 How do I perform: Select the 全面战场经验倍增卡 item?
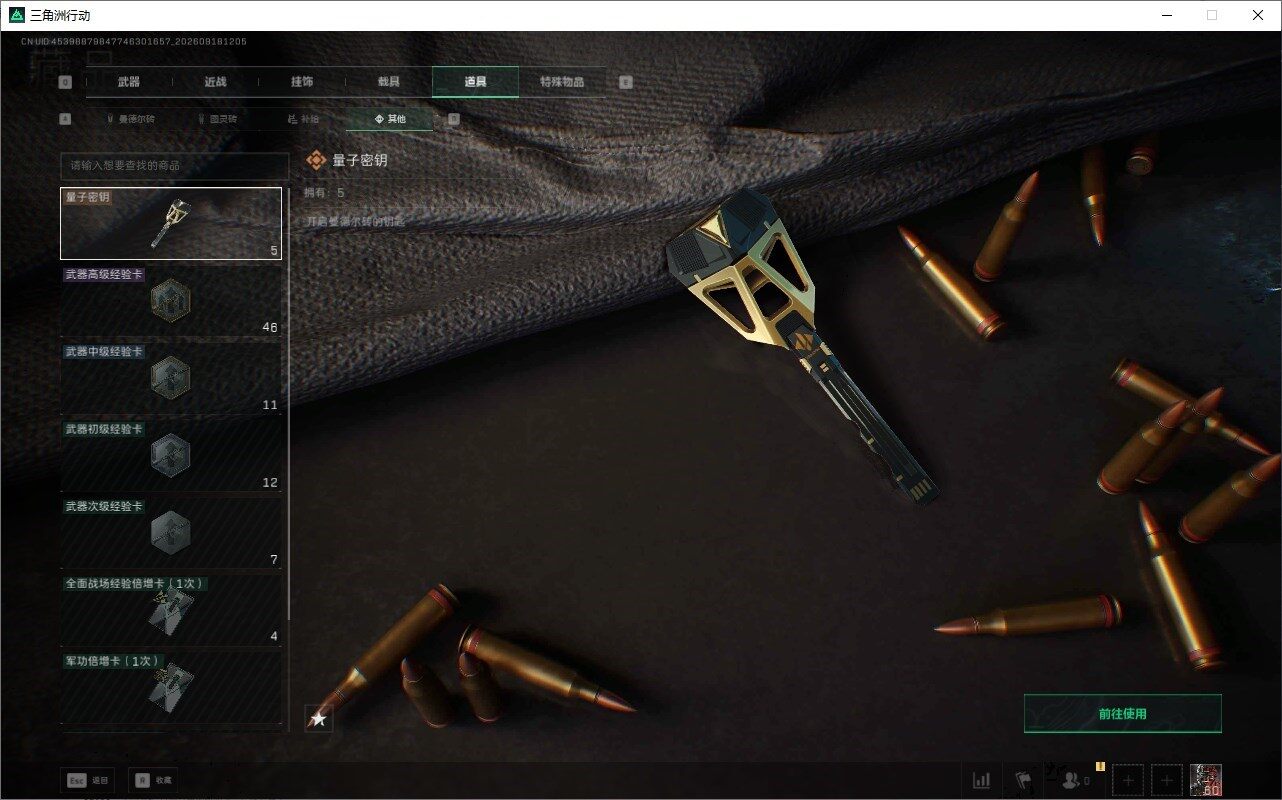point(171,610)
